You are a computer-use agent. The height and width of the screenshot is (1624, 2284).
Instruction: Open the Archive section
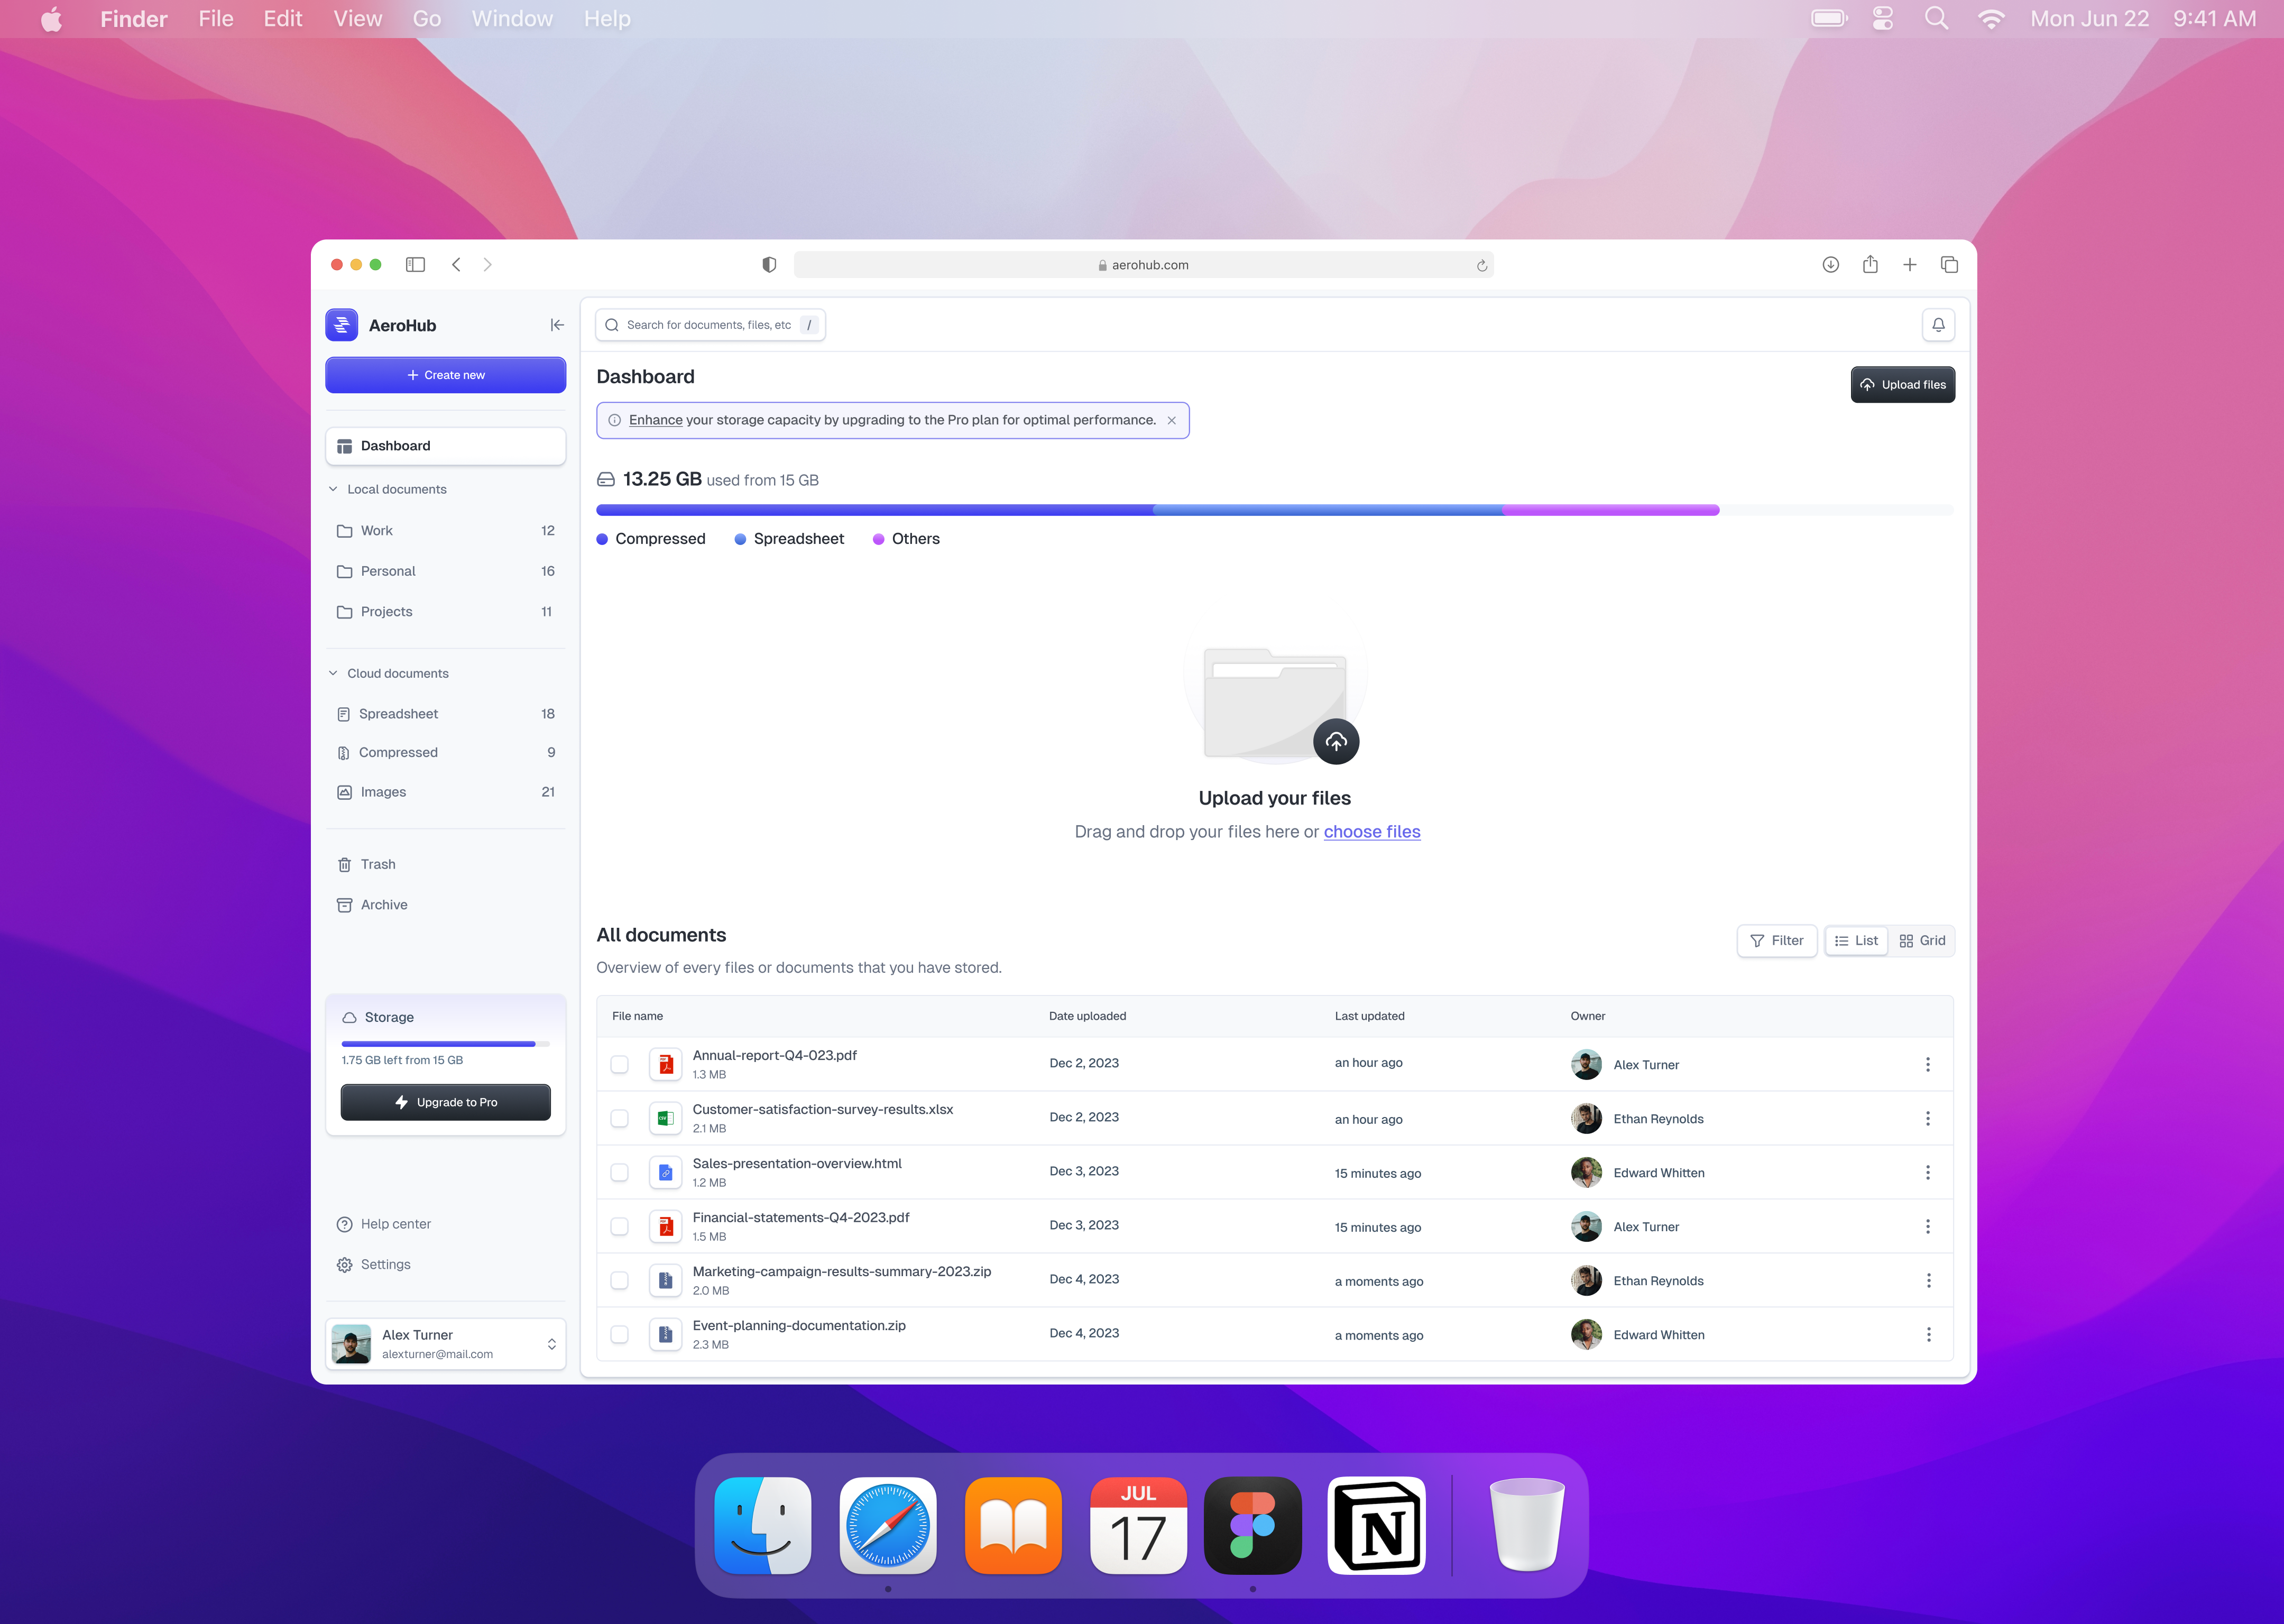[383, 905]
